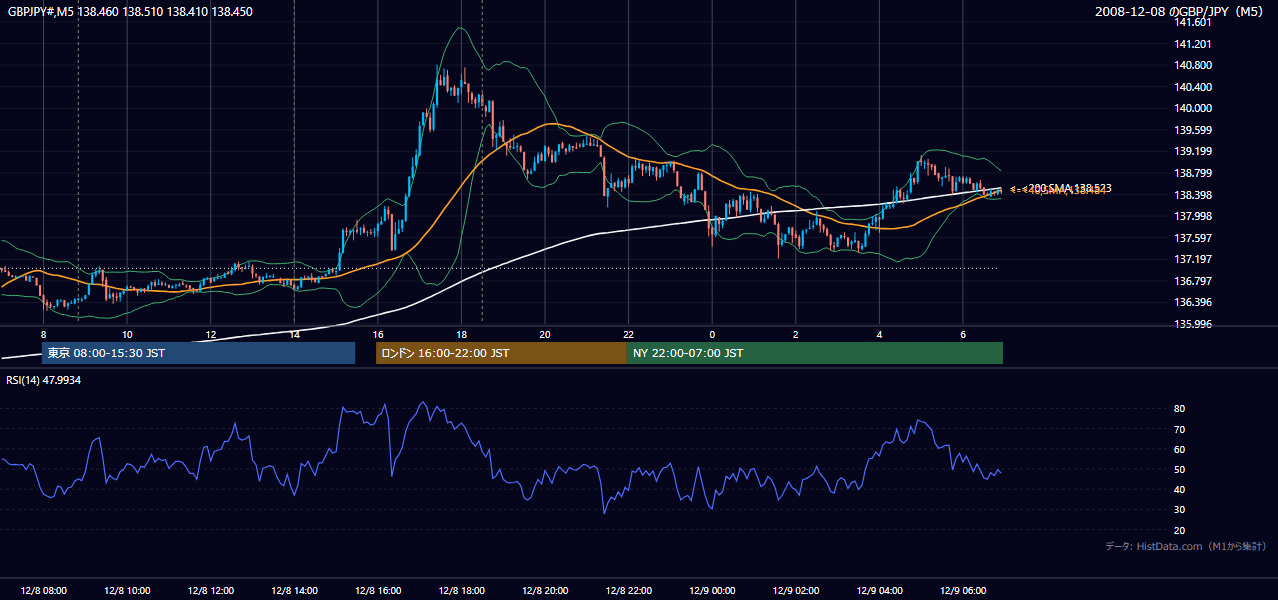Click the RSI(14) 47.9934 indicator label
Image resolution: width=1278 pixels, height=600 pixels.
(x=44, y=380)
